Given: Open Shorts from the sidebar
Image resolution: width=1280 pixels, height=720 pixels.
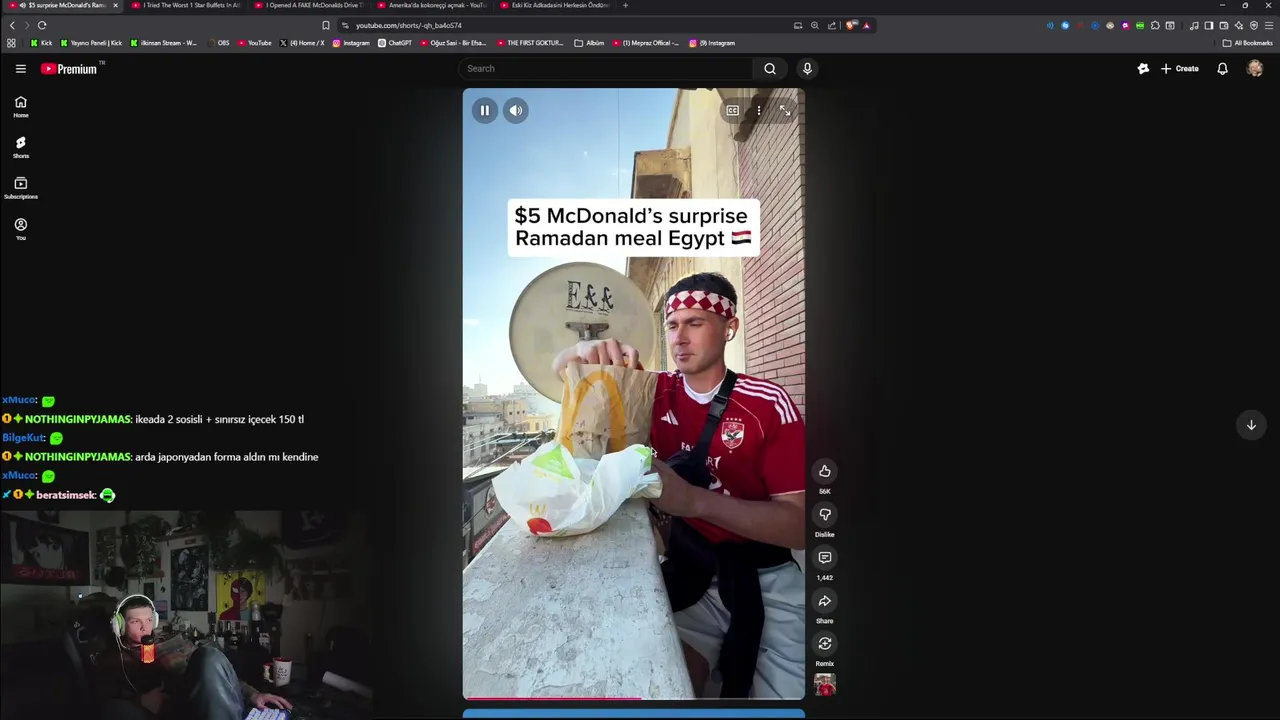Looking at the screenshot, I should tap(20, 147).
